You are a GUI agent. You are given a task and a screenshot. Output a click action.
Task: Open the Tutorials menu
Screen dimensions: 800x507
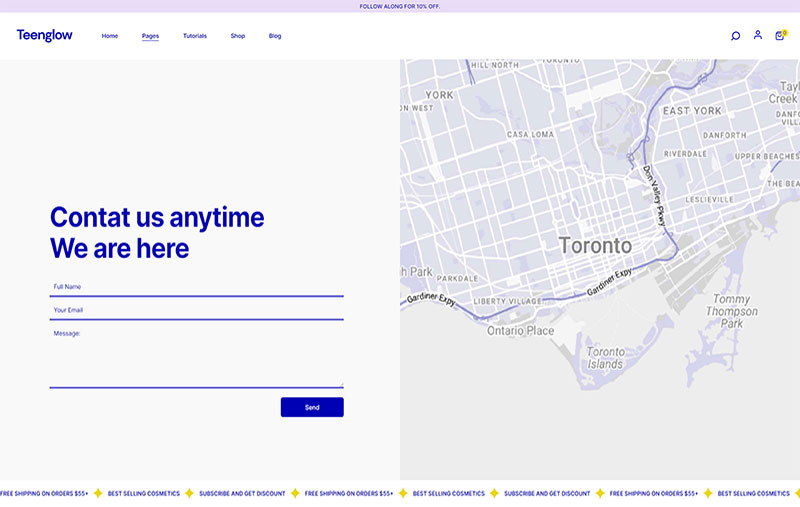click(195, 36)
